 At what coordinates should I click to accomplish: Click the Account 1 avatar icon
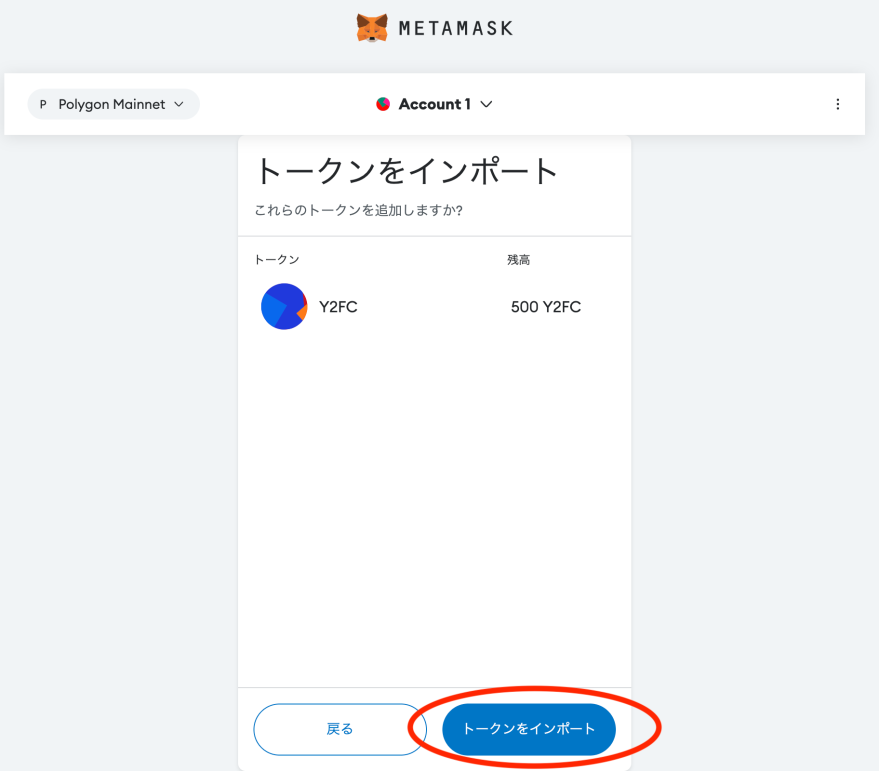(x=383, y=104)
